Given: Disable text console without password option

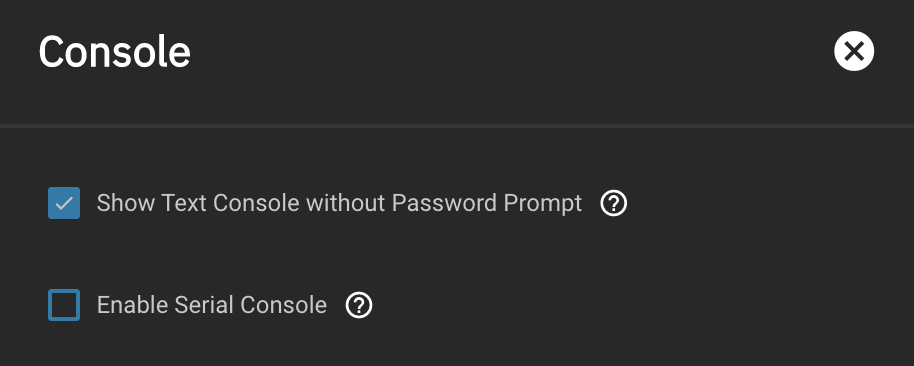Looking at the screenshot, I should coord(64,203).
